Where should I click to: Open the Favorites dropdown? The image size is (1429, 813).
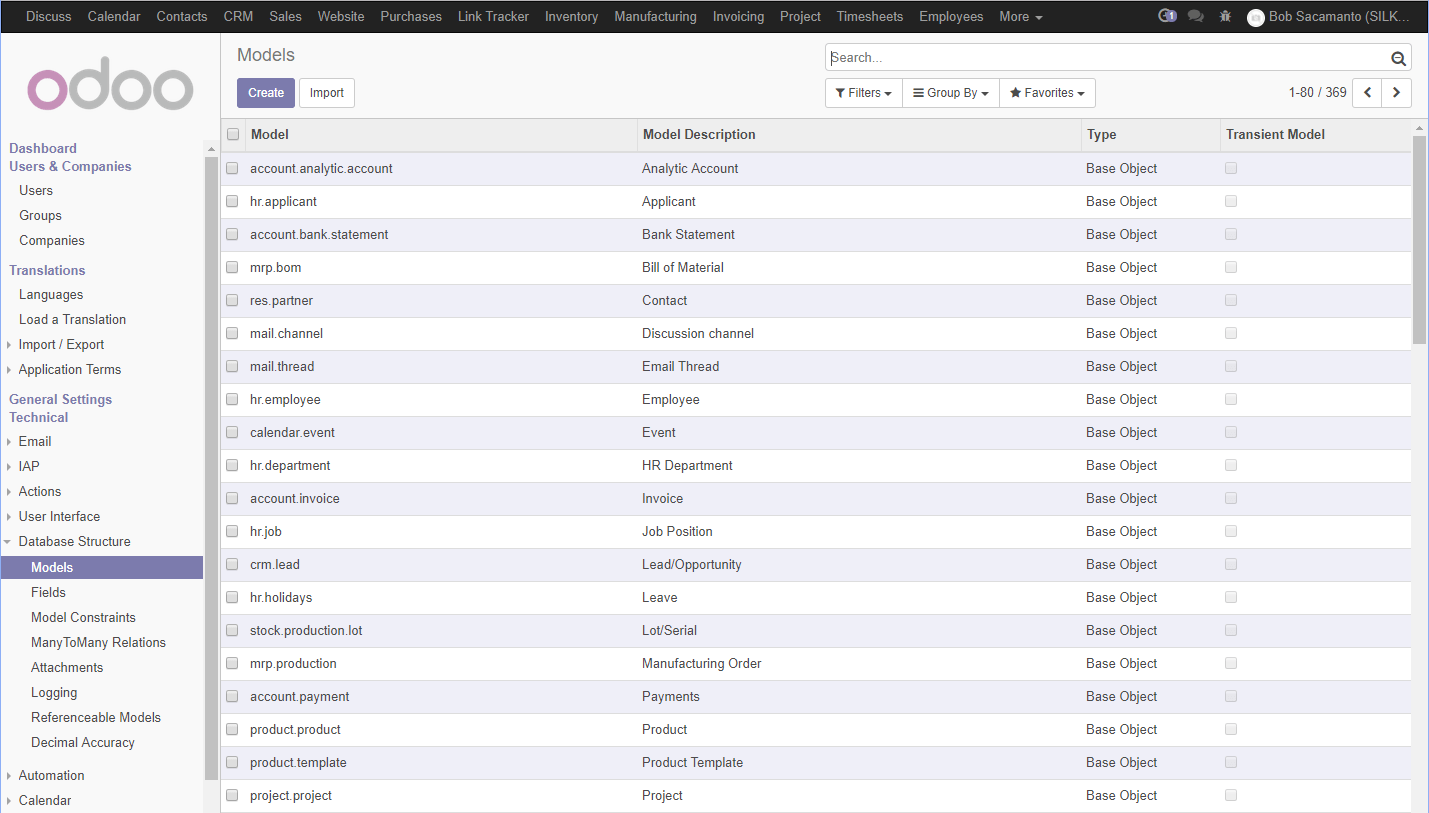click(1047, 93)
